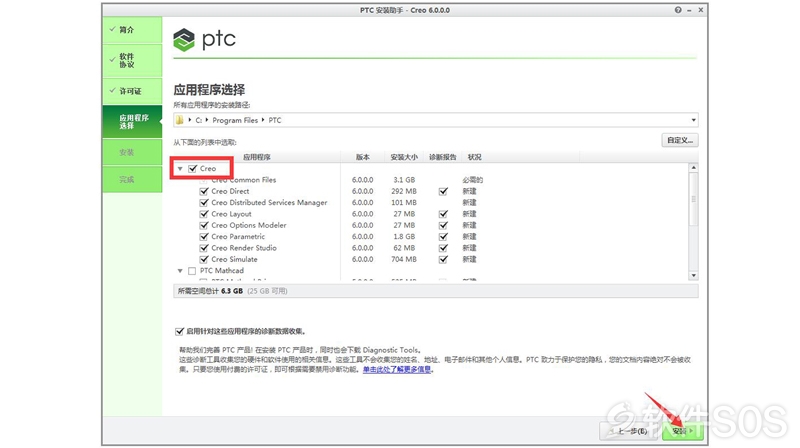Go to 软件协议 step in sidebar
800x448 pixels.
pyautogui.click(x=132, y=60)
